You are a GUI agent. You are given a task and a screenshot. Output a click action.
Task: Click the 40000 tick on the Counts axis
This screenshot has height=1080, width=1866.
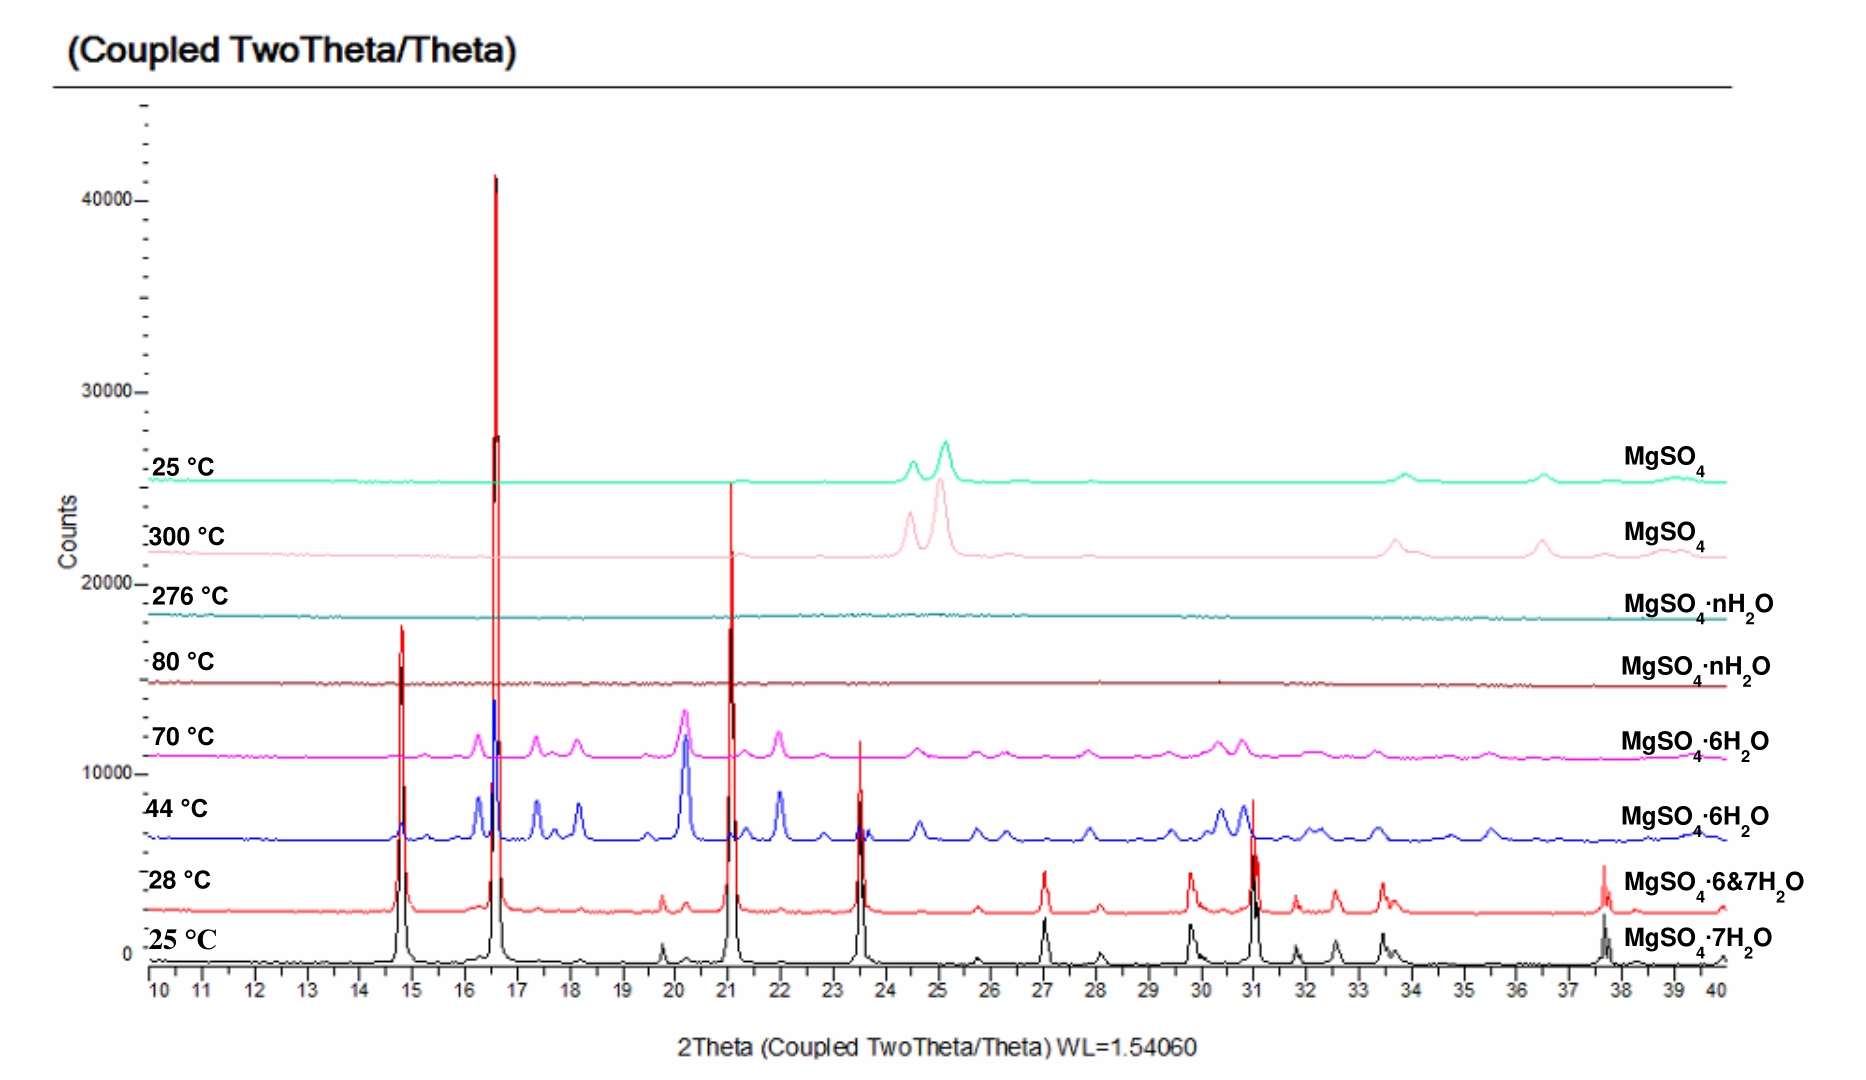(x=106, y=200)
